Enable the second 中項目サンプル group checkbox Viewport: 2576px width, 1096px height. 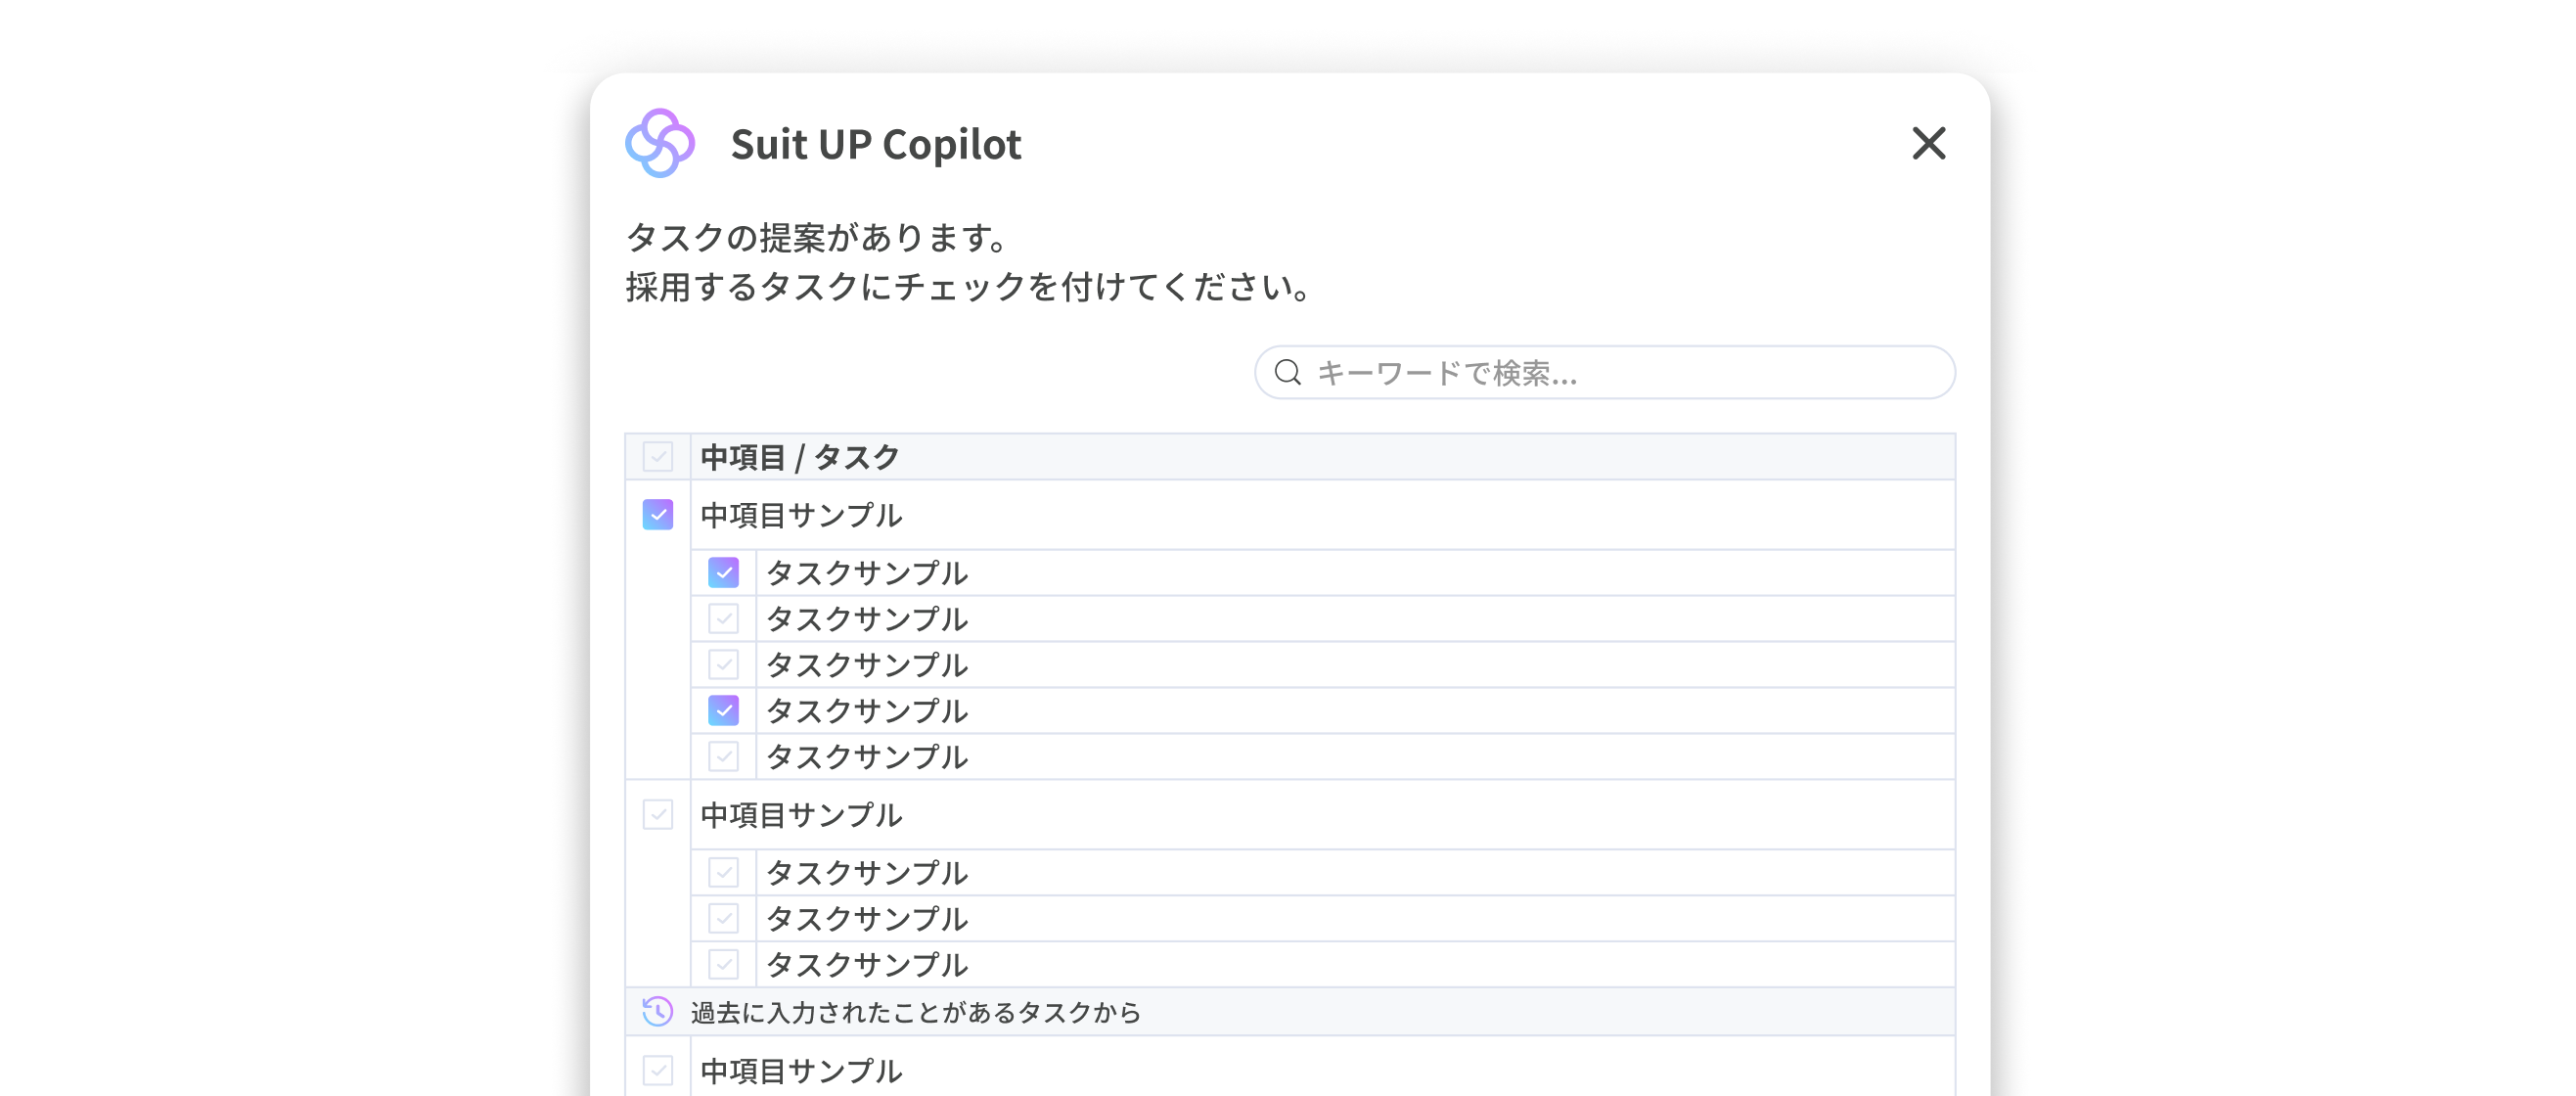(x=657, y=815)
